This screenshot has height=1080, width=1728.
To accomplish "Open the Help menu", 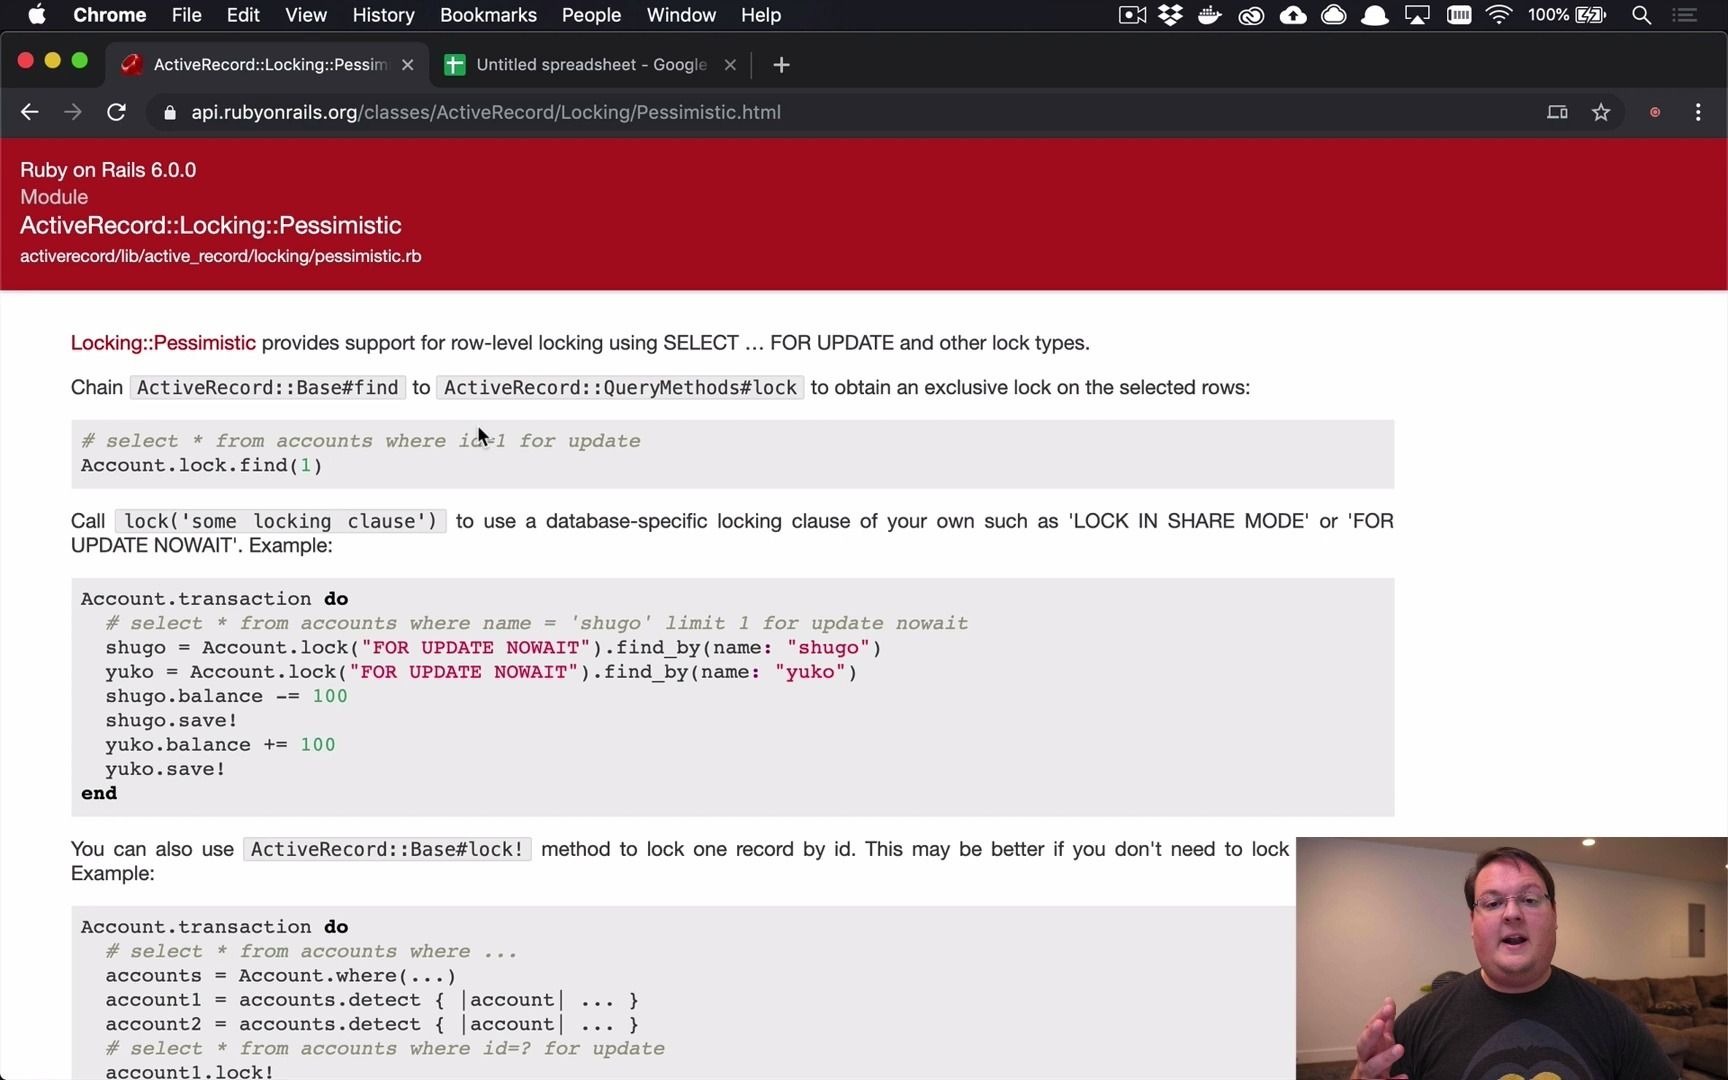I will point(761,15).
